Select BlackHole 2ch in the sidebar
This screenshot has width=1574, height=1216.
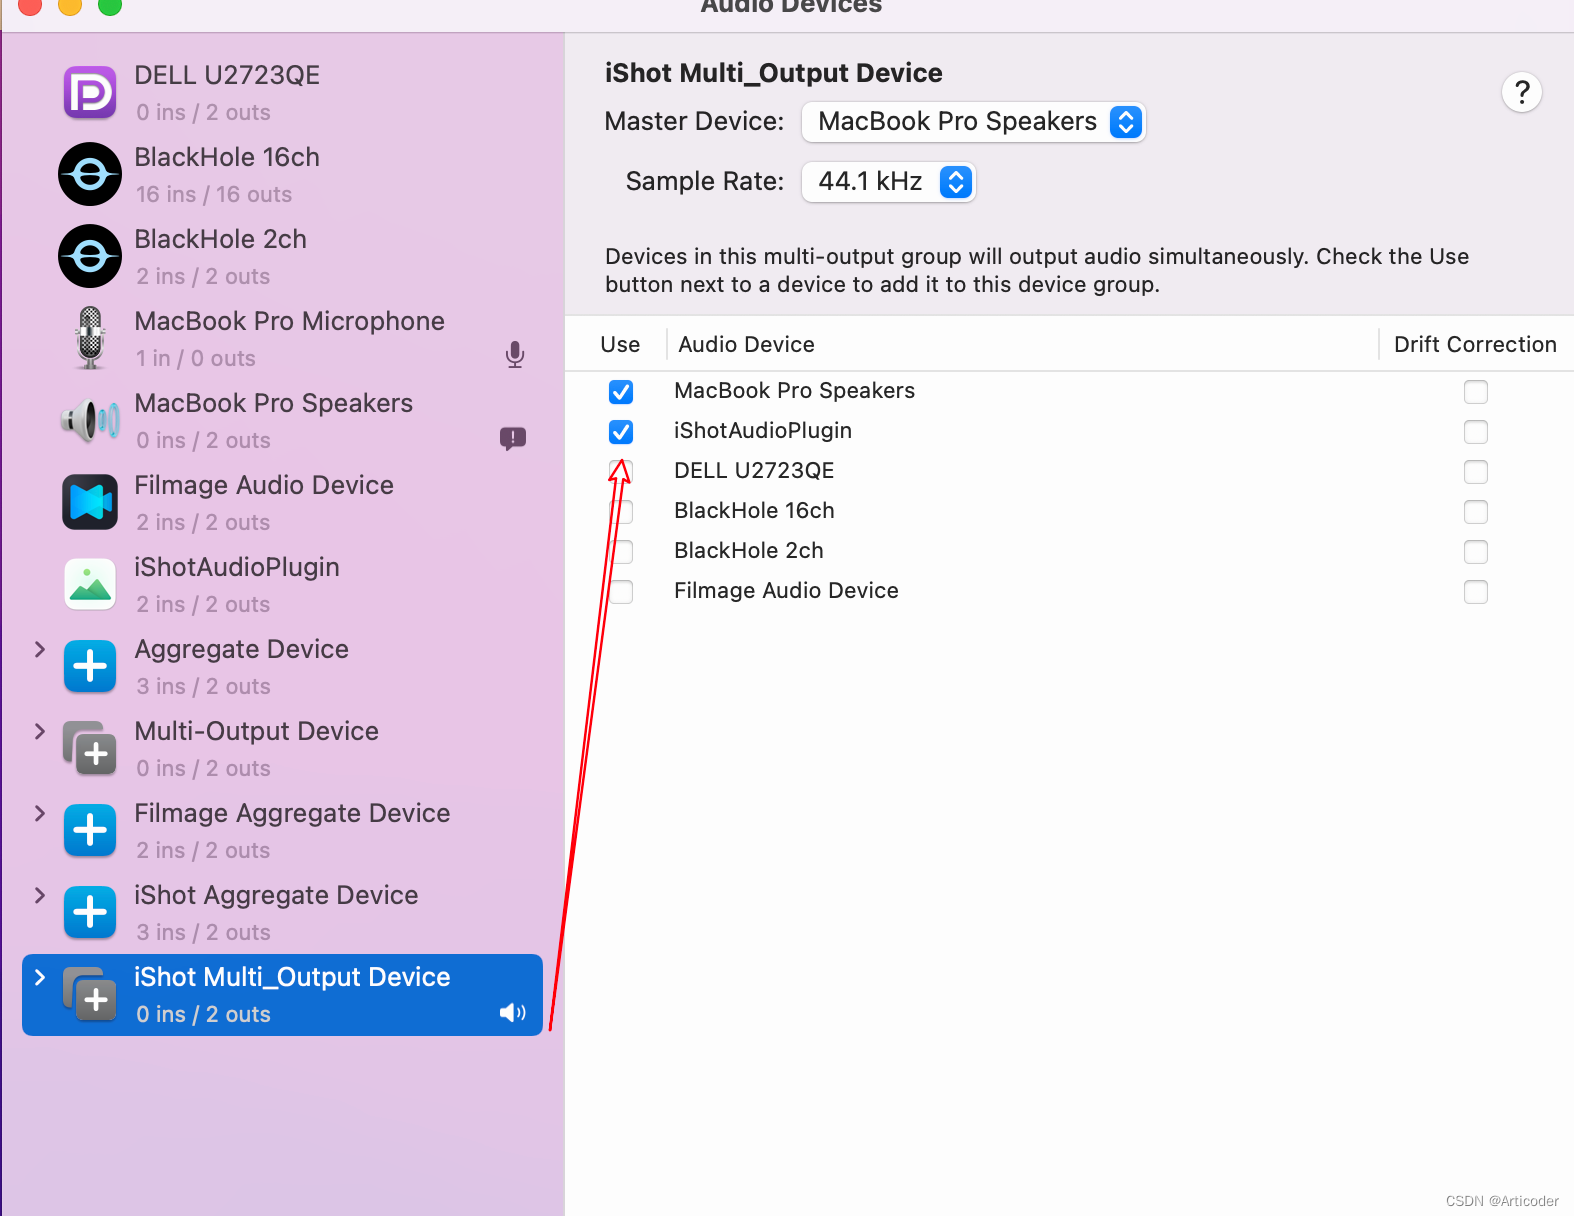click(282, 257)
